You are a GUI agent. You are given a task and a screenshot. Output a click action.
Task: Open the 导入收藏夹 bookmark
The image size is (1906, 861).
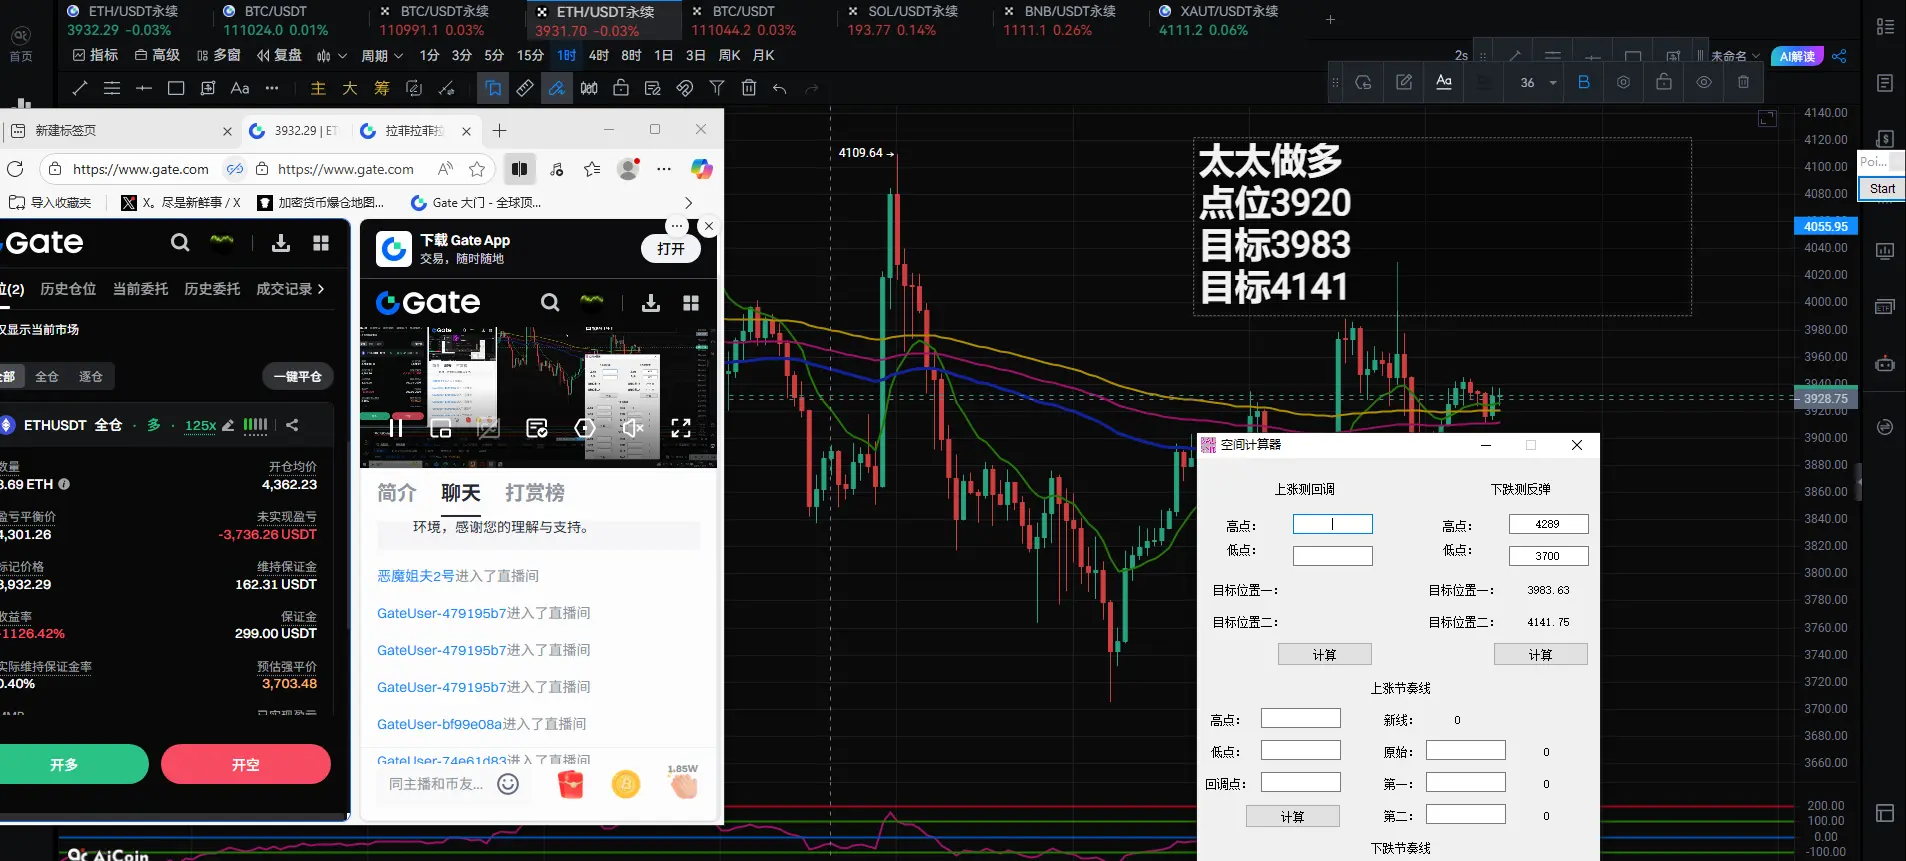pyautogui.click(x=50, y=202)
